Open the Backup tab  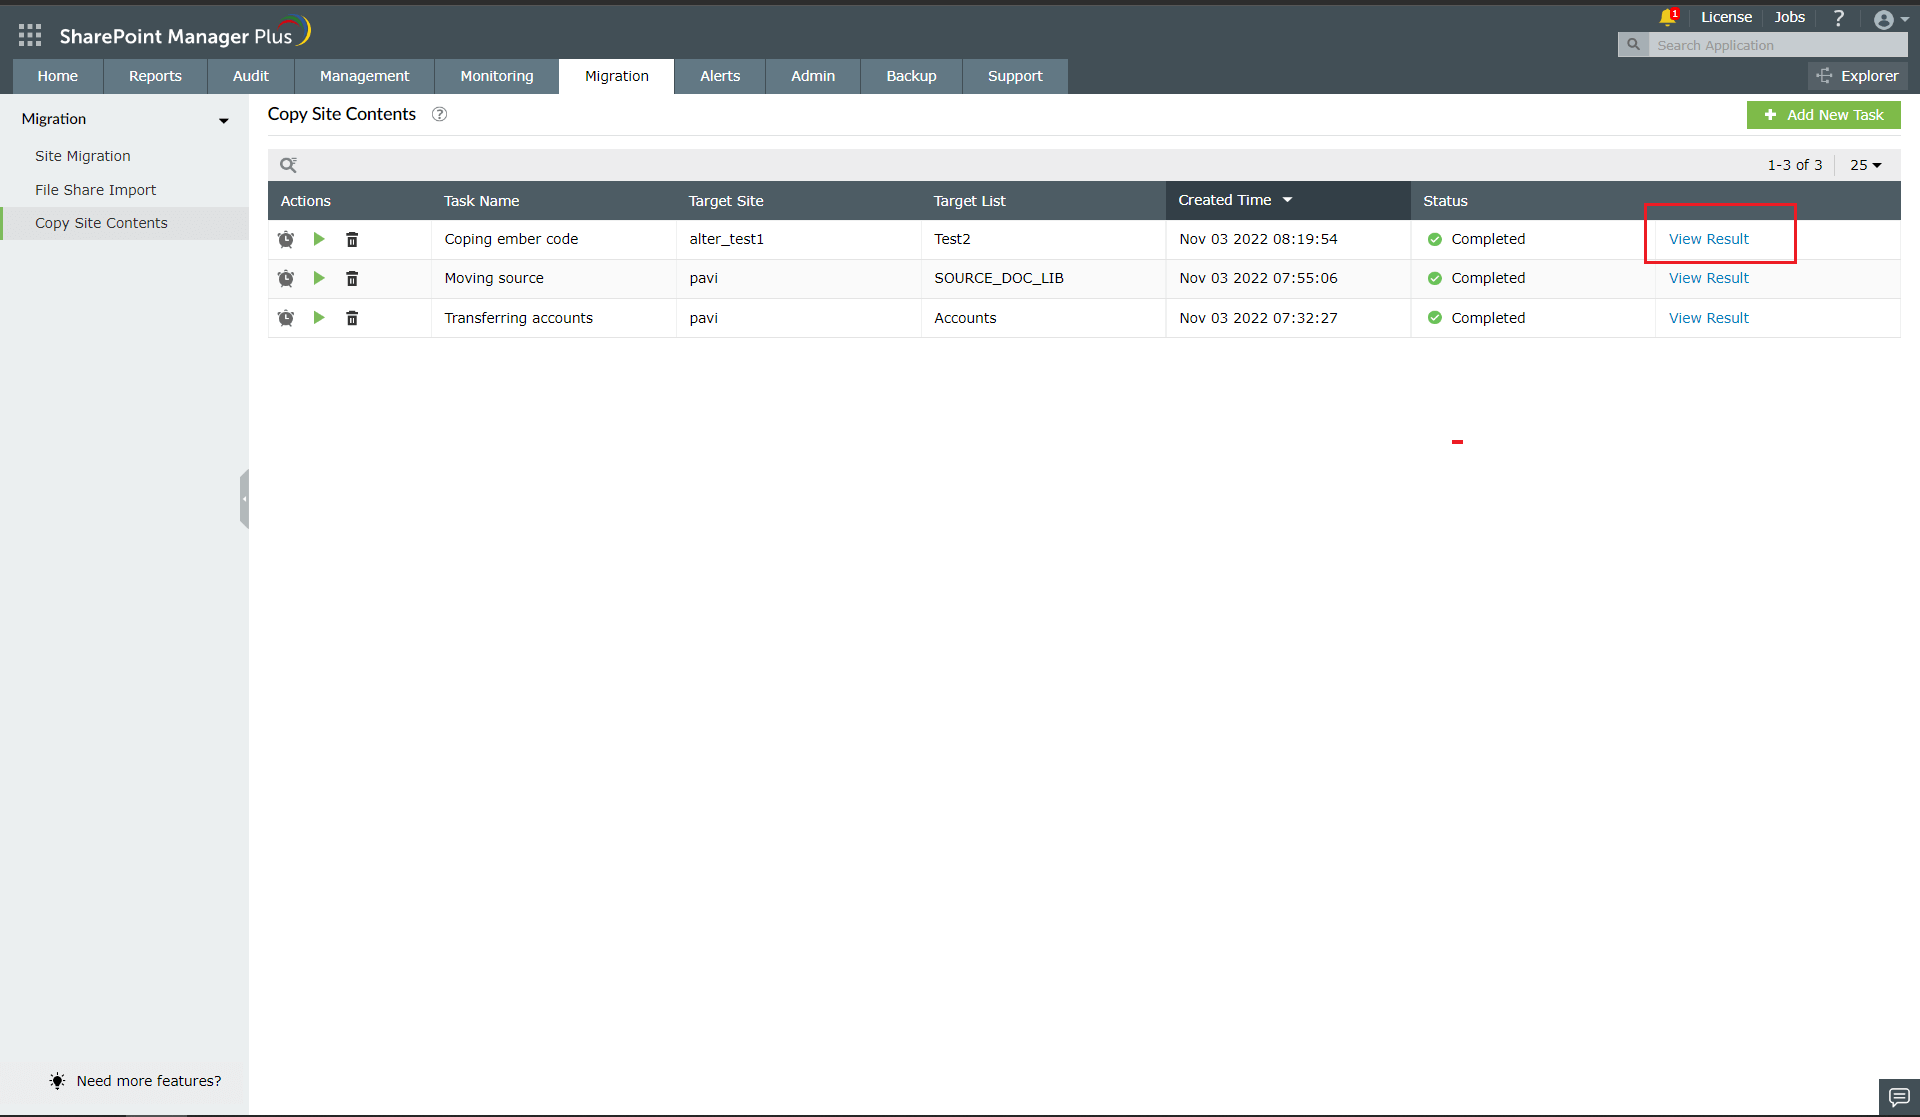910,75
